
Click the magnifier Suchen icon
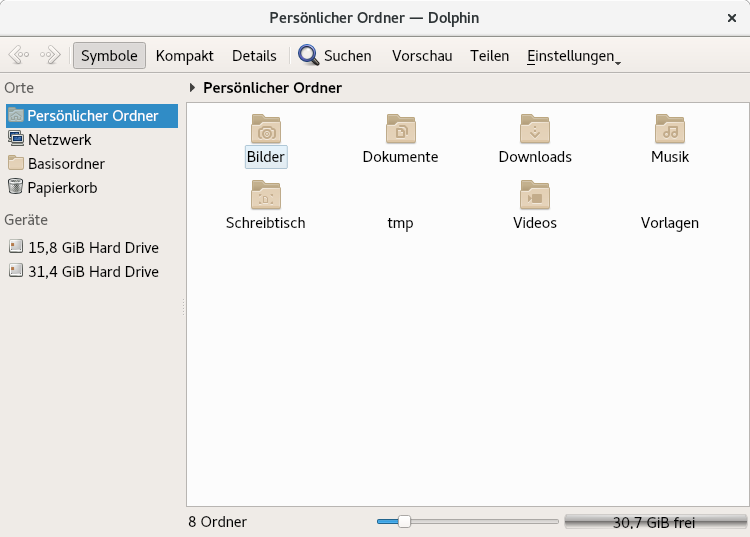309,56
